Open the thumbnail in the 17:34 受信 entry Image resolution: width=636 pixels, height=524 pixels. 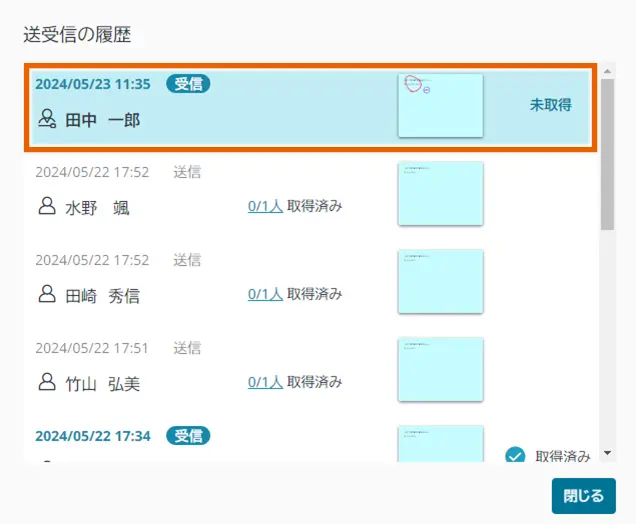pyautogui.click(x=440, y=444)
